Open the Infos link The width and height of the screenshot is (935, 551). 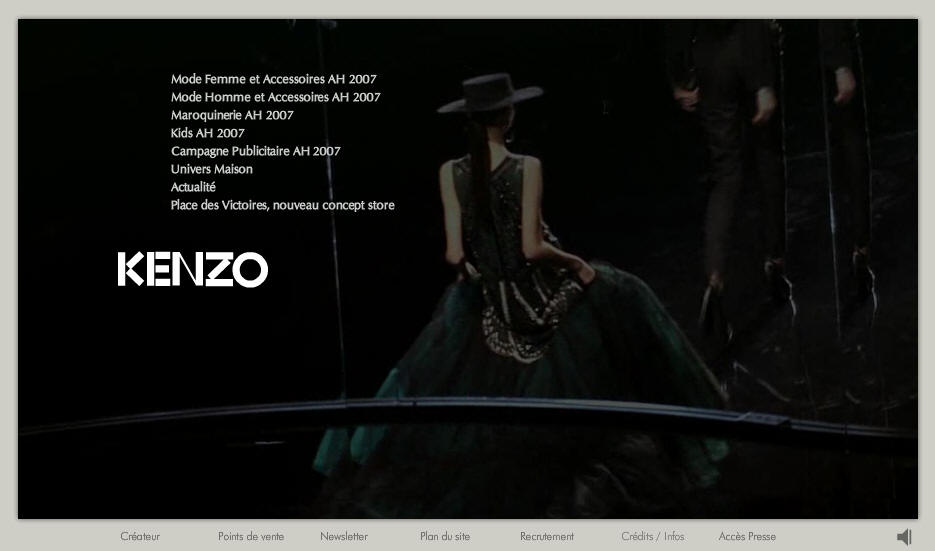click(x=674, y=536)
